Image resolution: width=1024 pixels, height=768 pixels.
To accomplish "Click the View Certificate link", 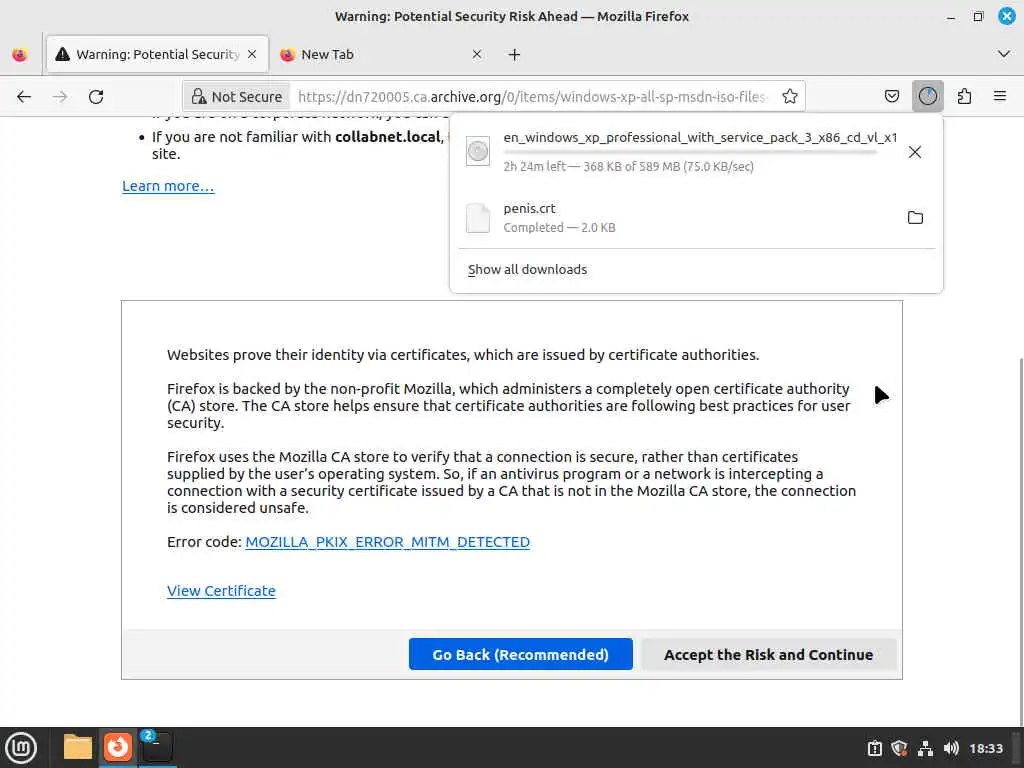I will pyautogui.click(x=221, y=591).
